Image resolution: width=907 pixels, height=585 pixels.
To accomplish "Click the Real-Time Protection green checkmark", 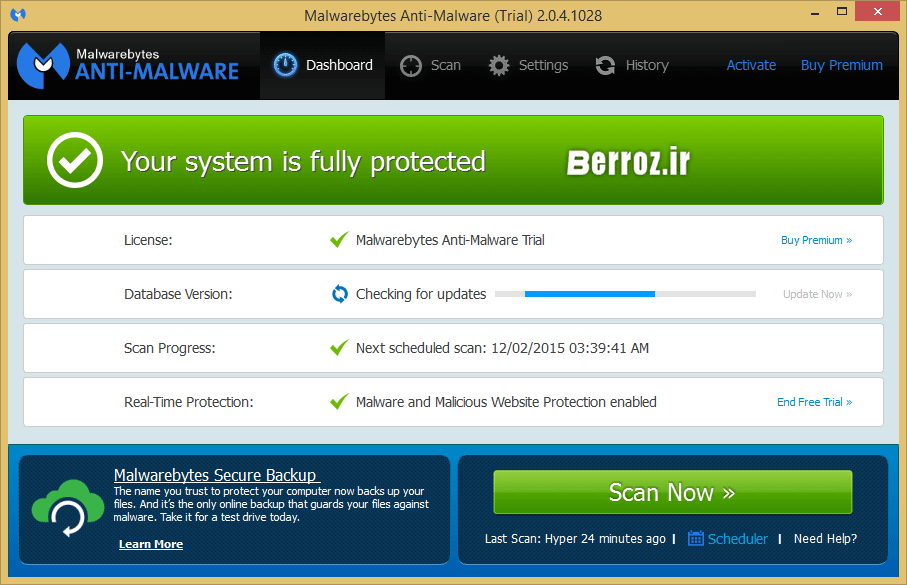I will pos(339,402).
